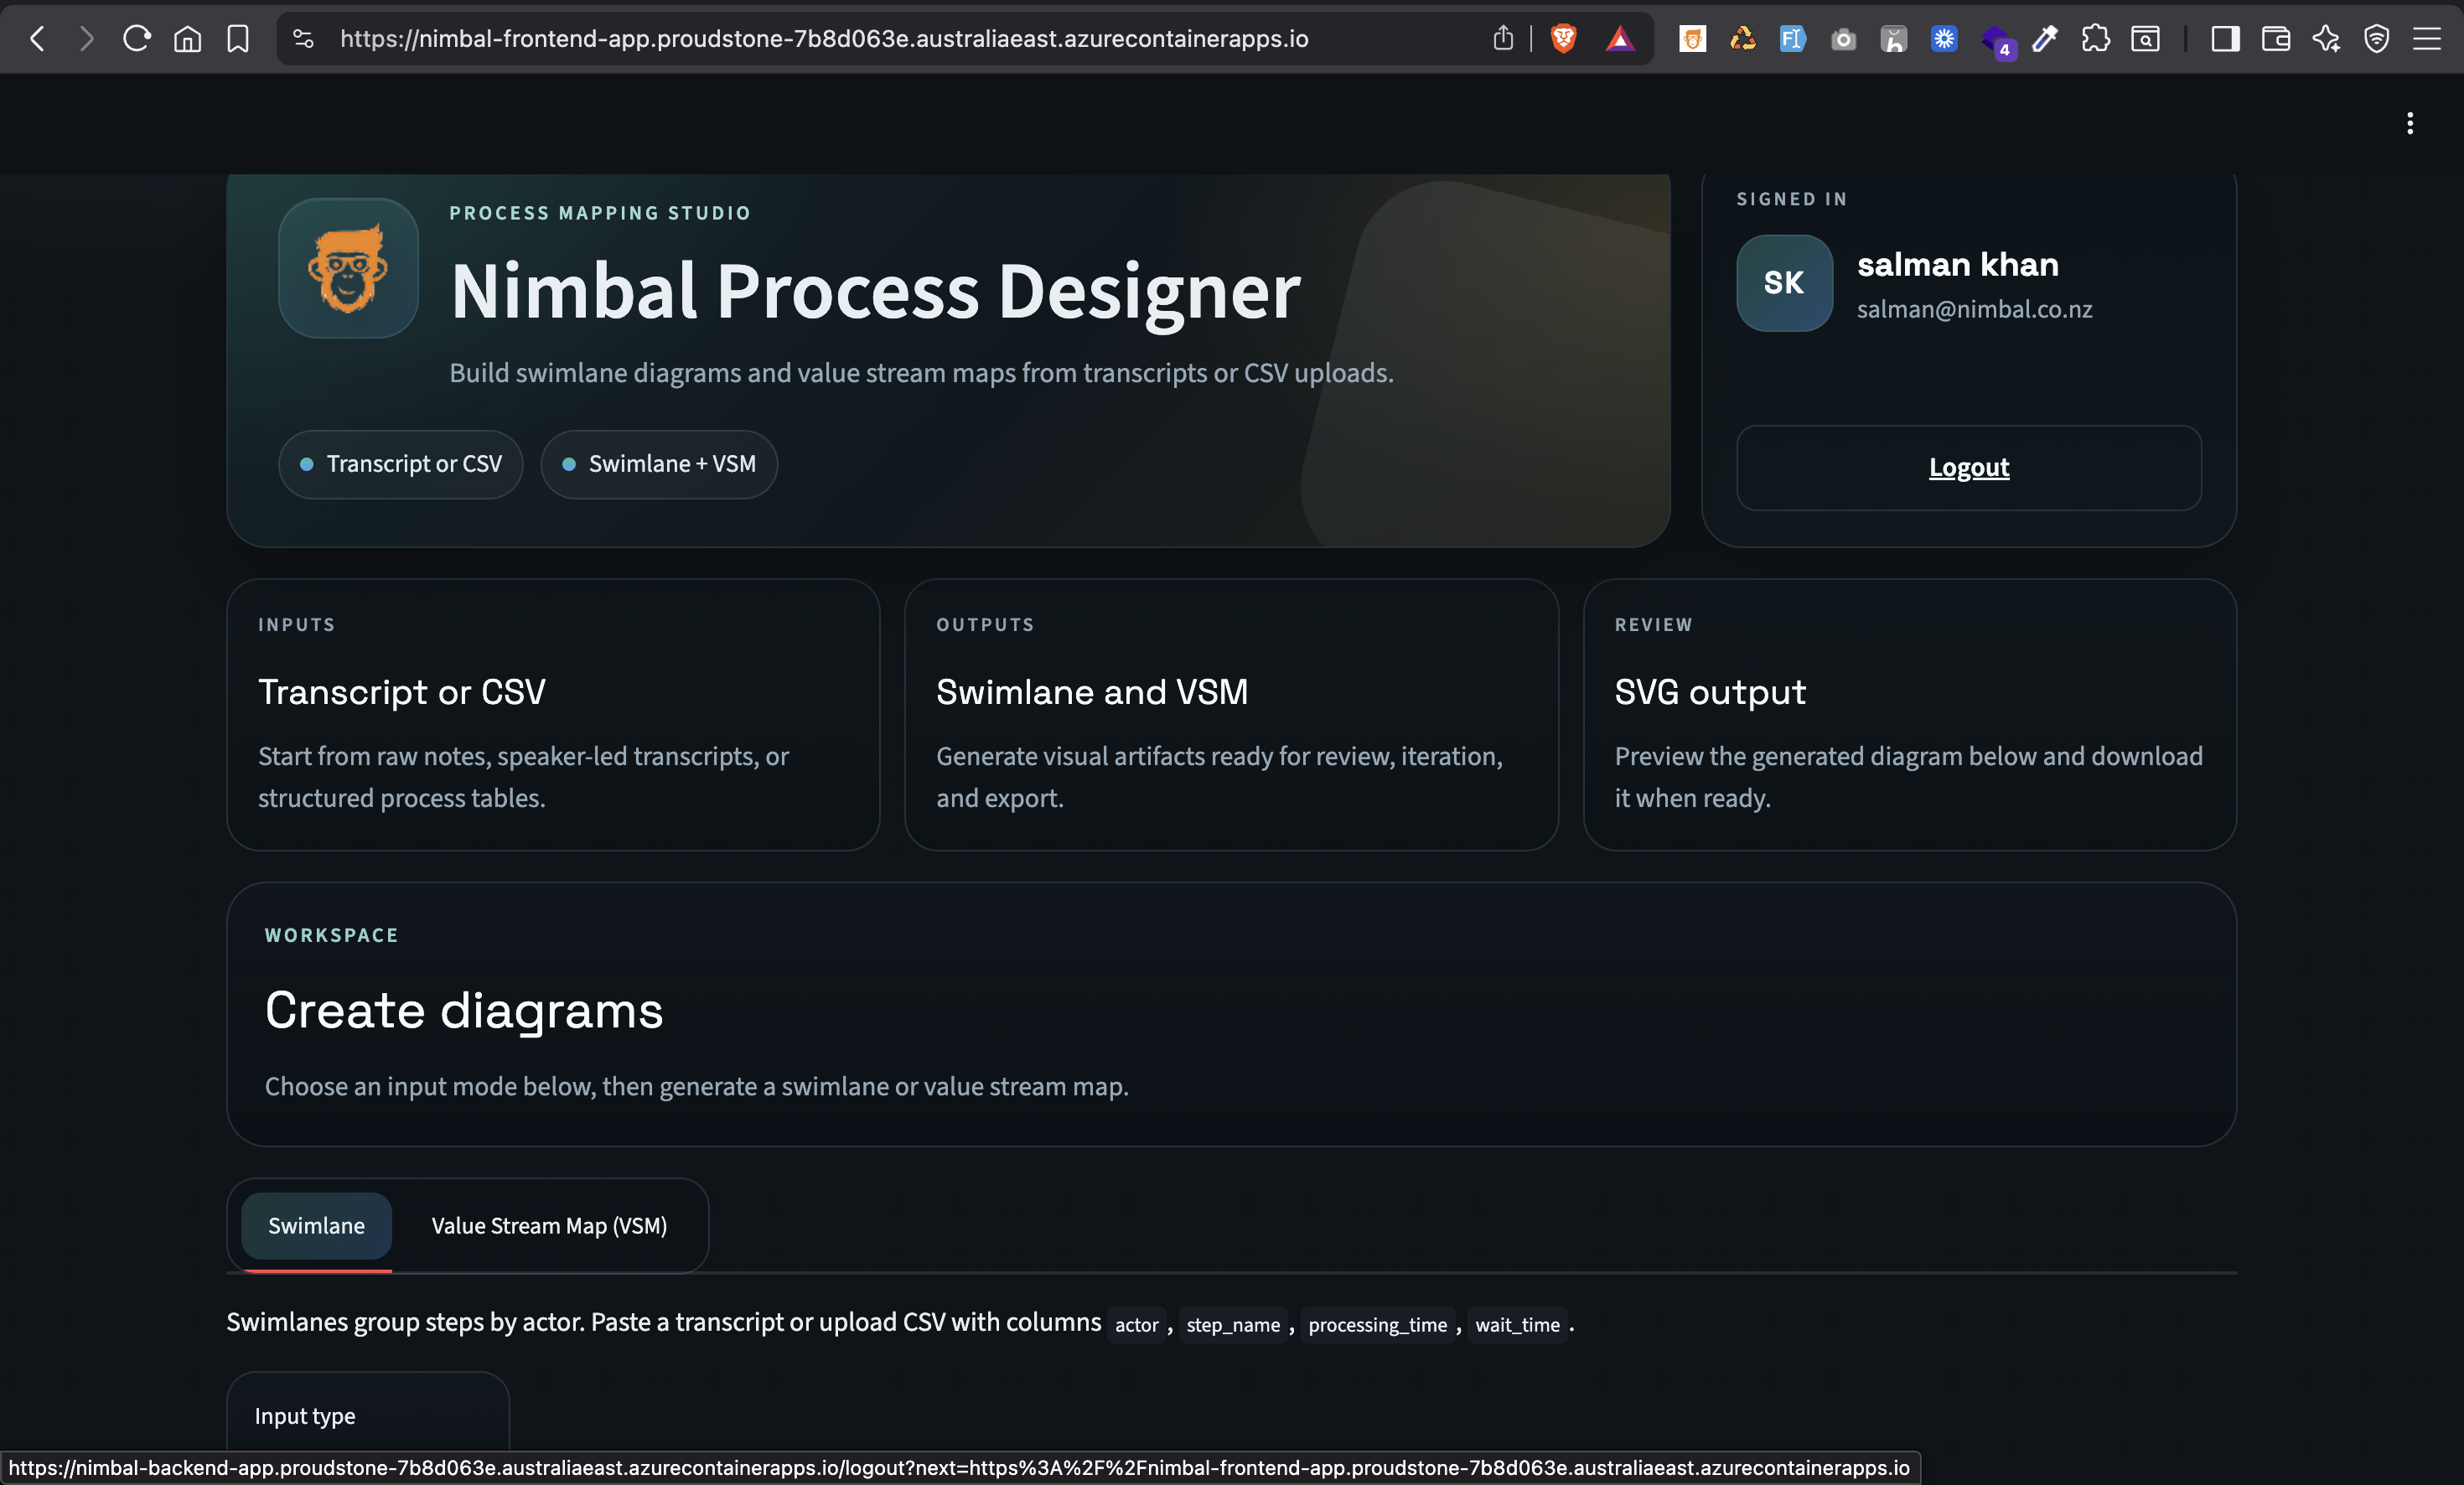
Task: Open the three-dot kebab menu
Action: (2410, 123)
